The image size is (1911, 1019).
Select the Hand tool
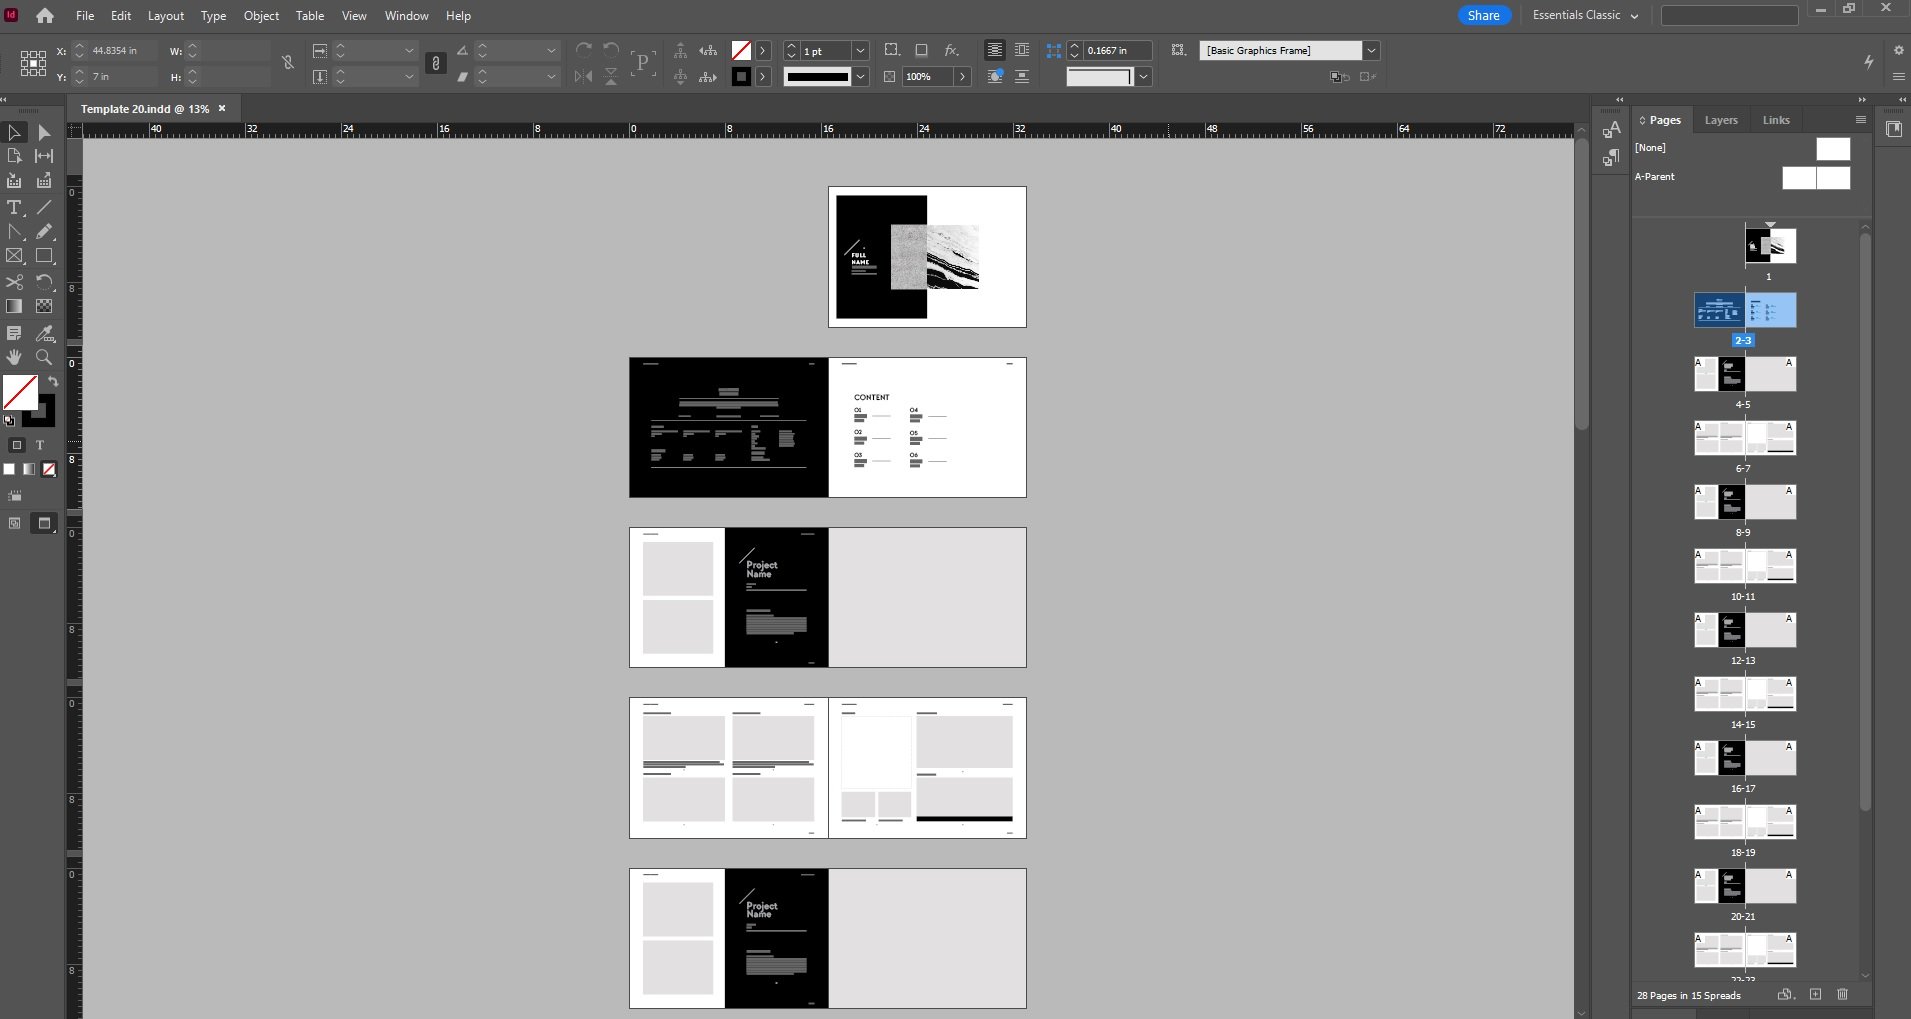pos(14,357)
